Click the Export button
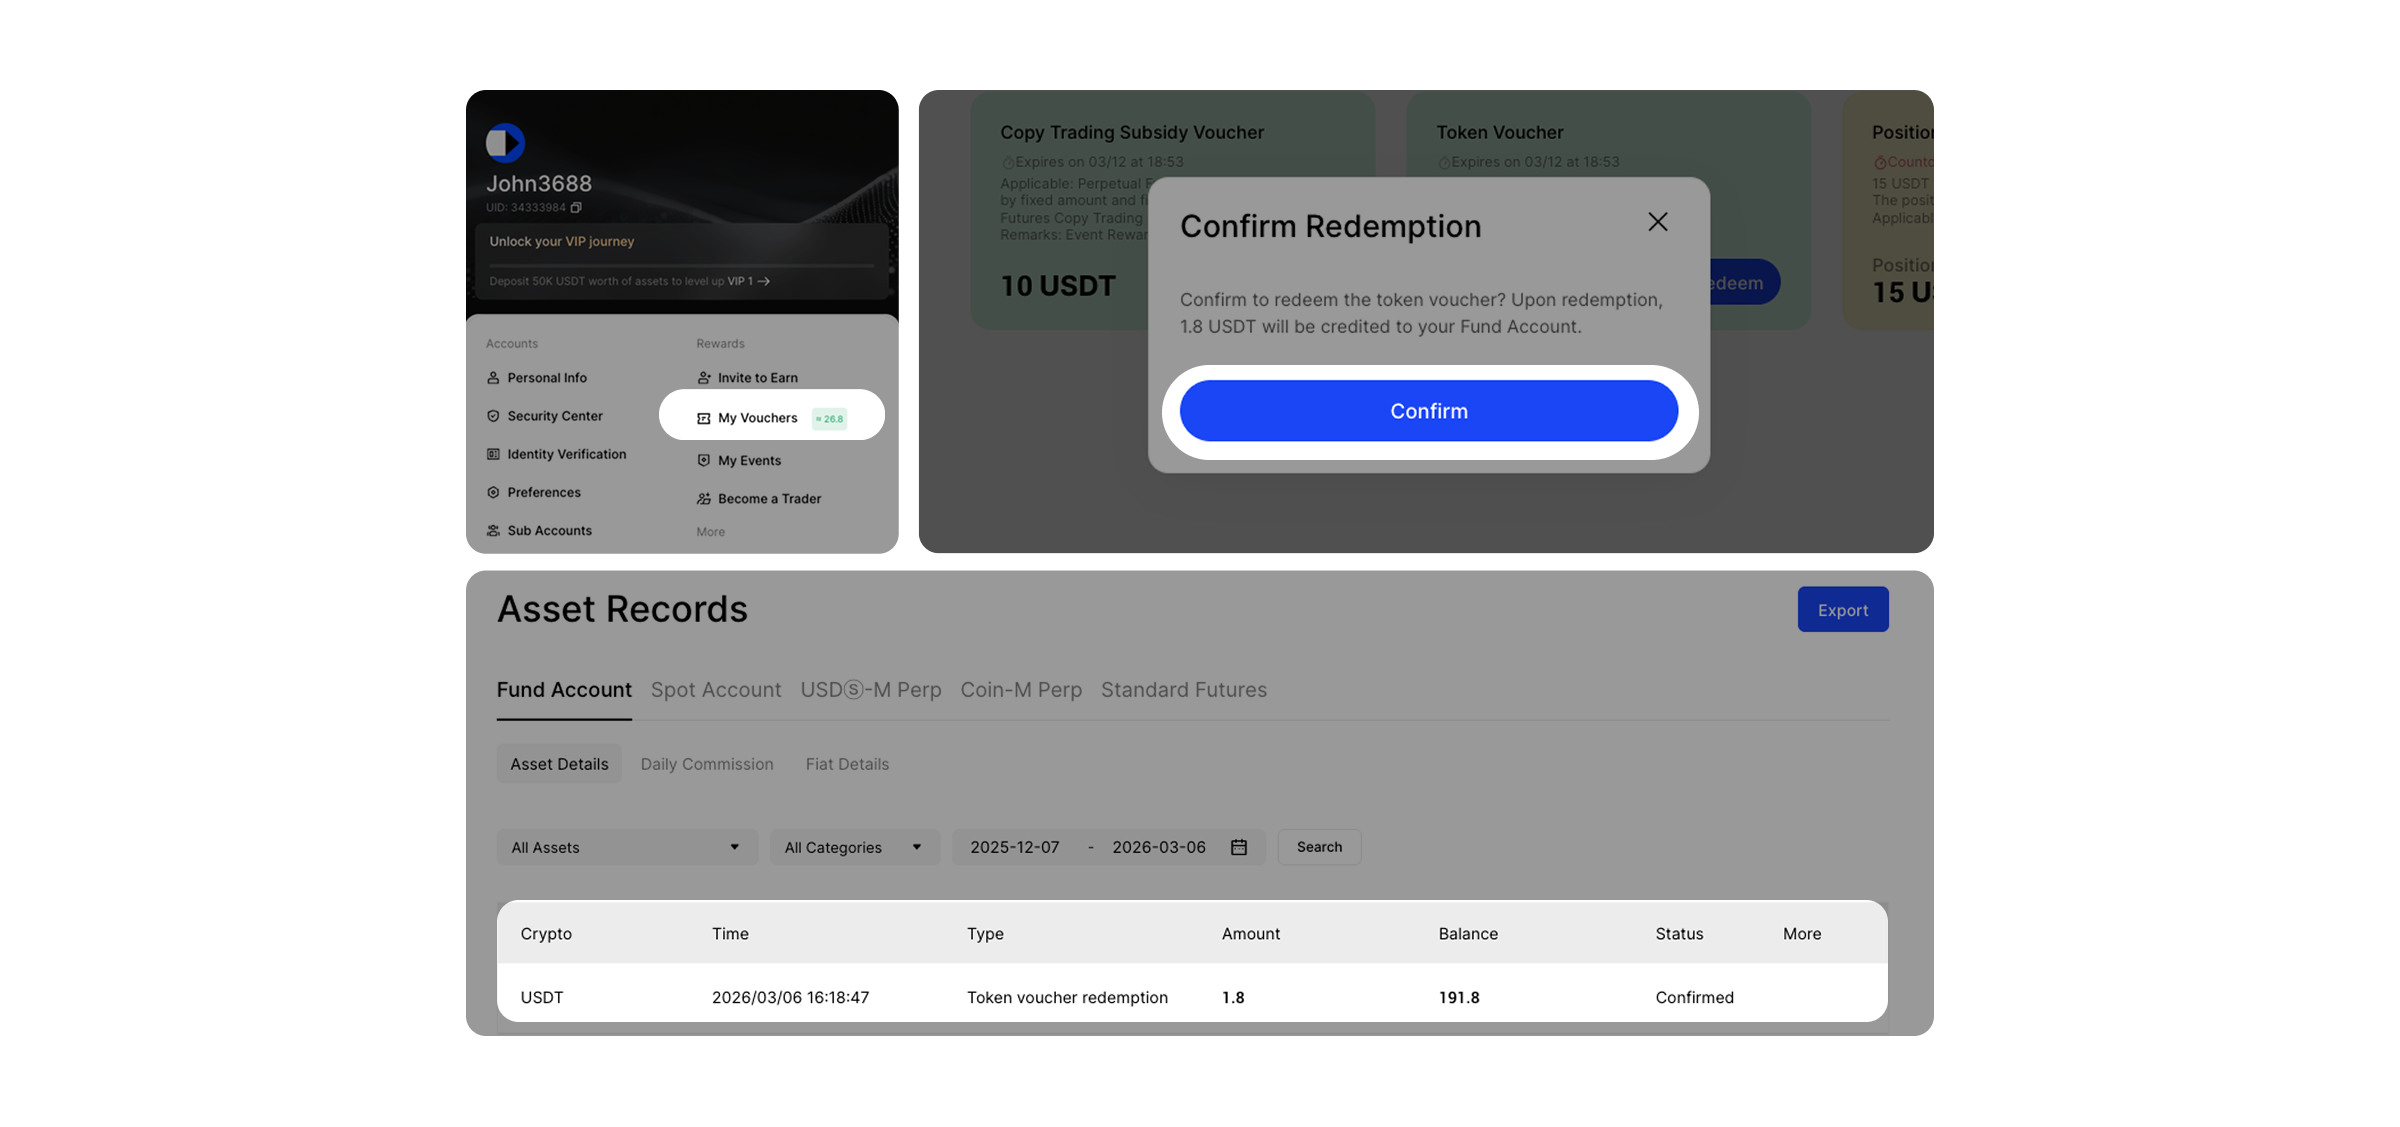The image size is (2400, 1127). [1842, 610]
